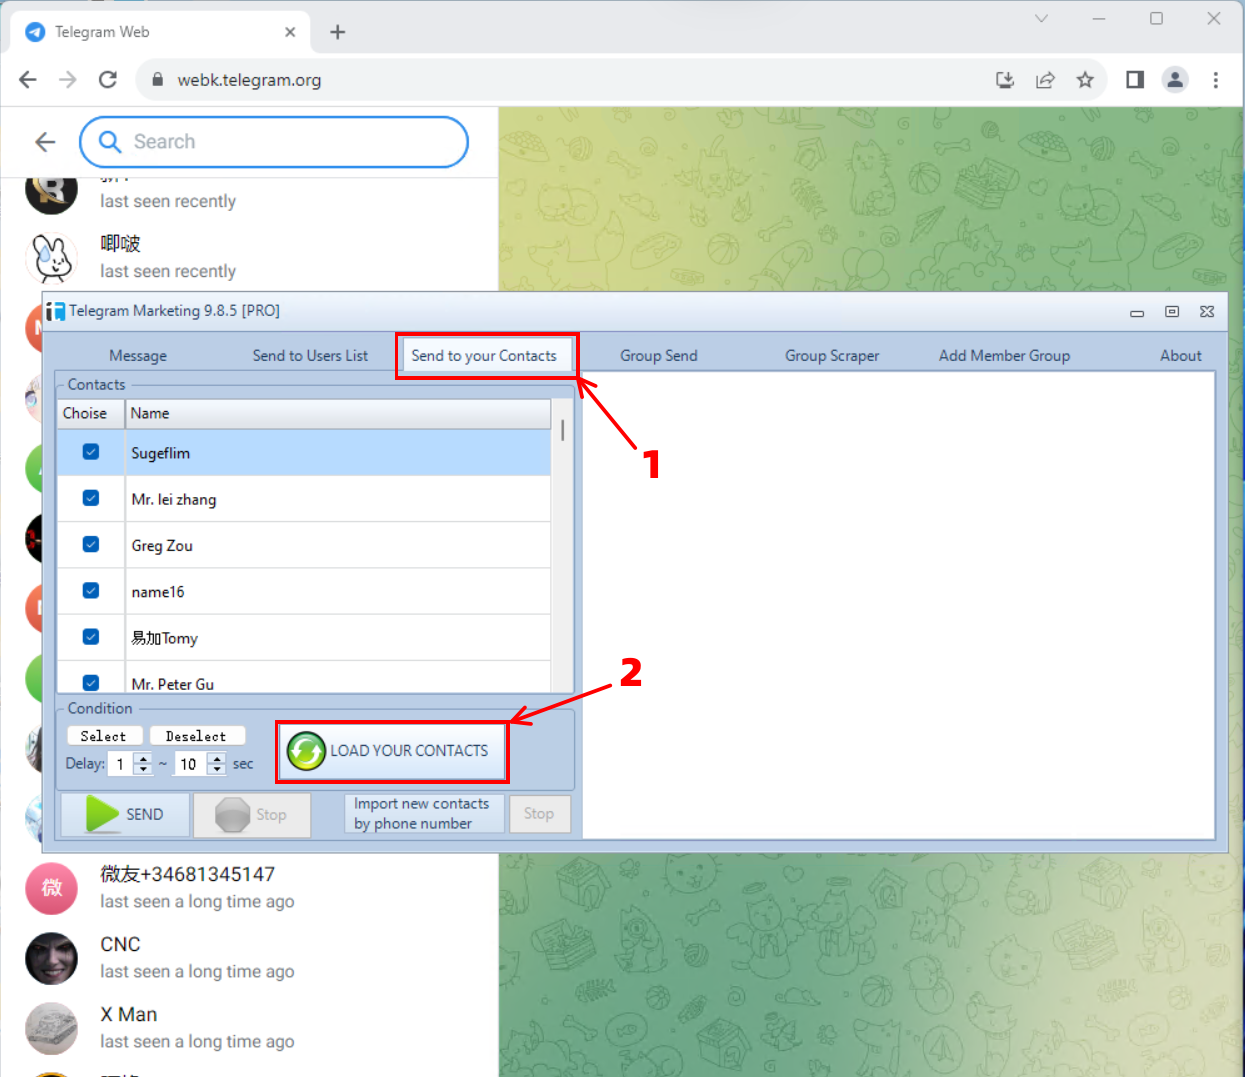
Task: Click the browser back arrow
Action: (28, 80)
